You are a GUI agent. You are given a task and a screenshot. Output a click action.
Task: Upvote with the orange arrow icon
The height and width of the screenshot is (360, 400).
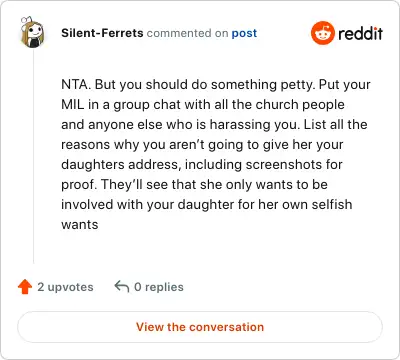point(25,287)
